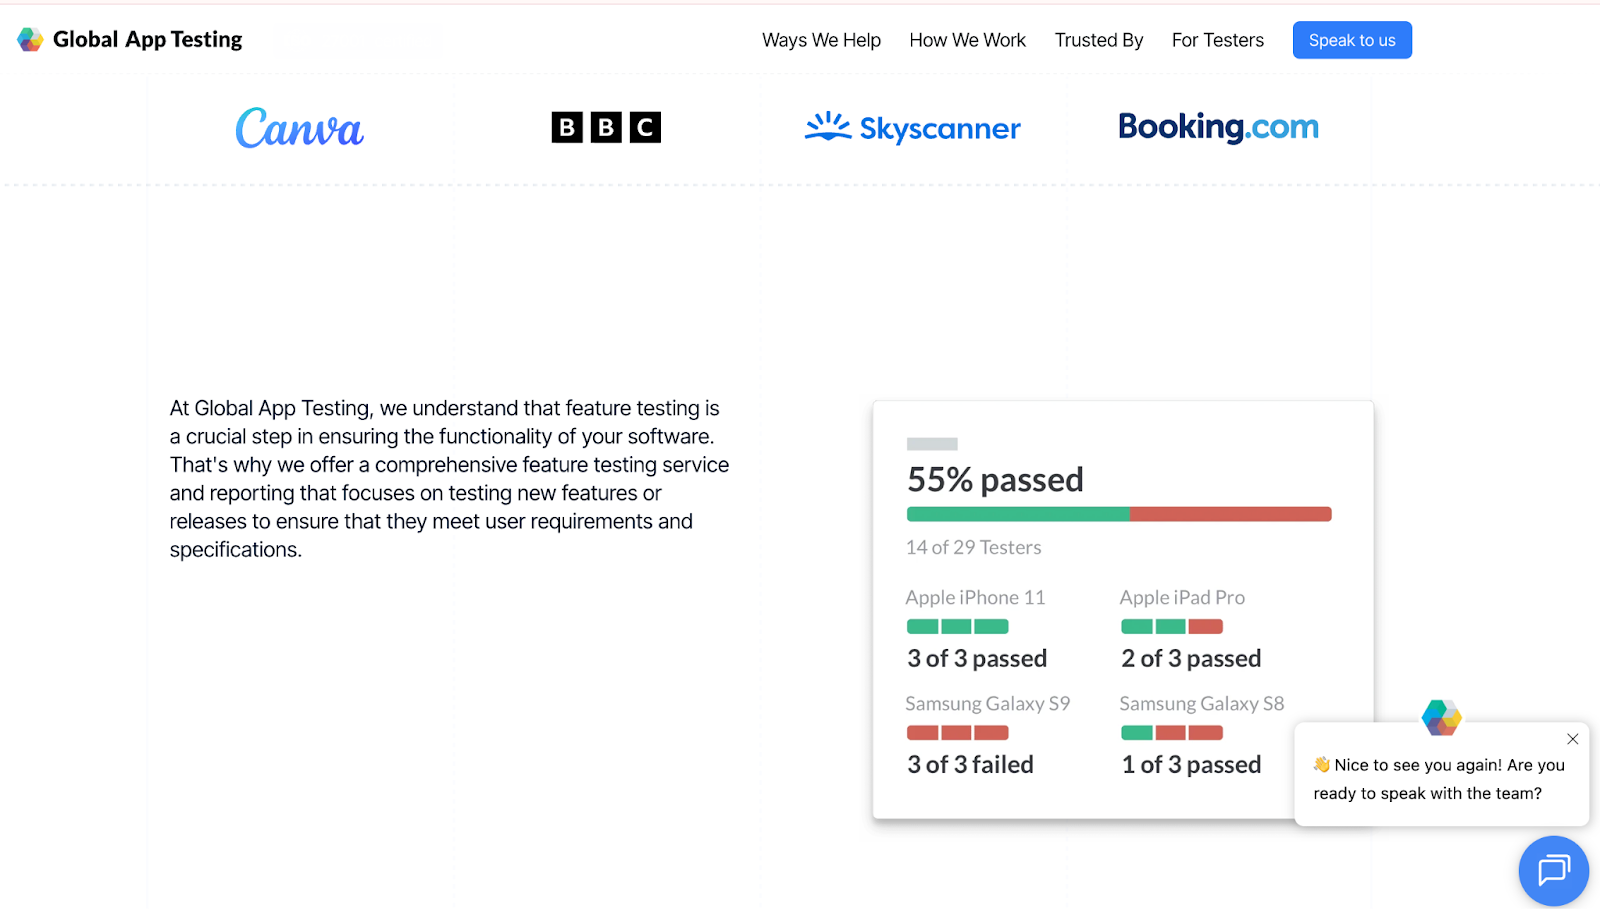Open the chat bubble launcher icon
The height and width of the screenshot is (909, 1600).
1553,870
